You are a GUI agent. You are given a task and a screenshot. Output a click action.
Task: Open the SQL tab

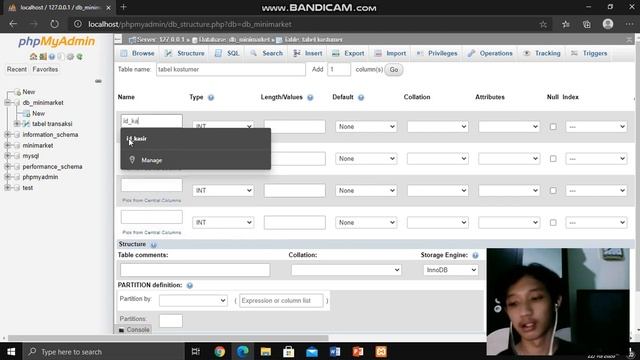[227, 53]
